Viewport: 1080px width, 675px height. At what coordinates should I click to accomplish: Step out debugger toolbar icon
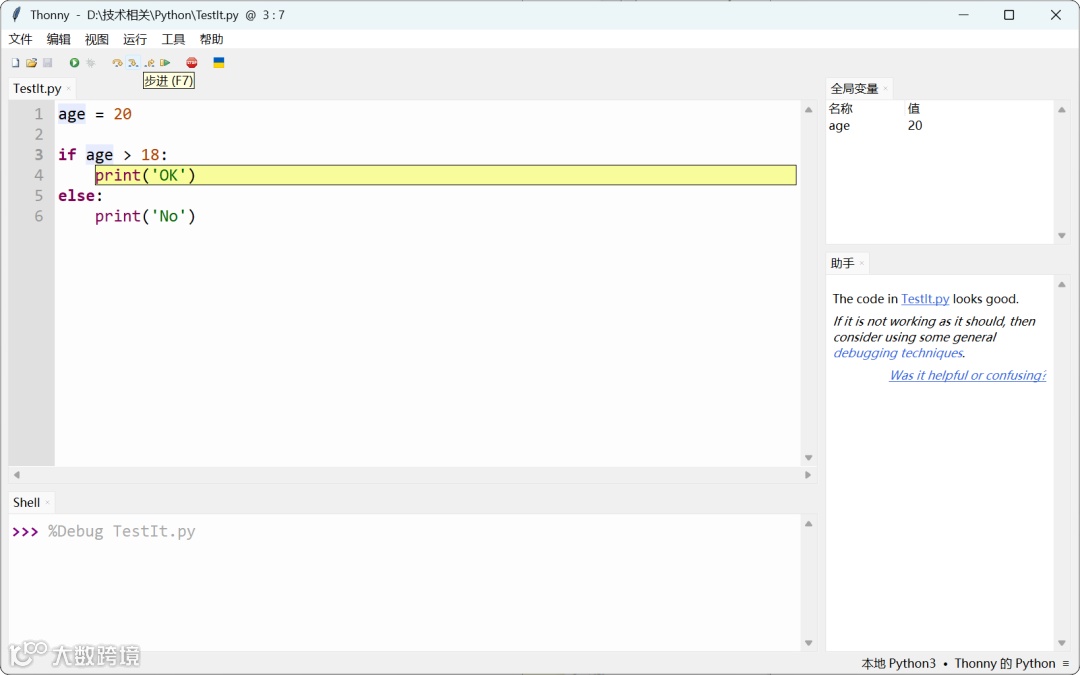149,63
